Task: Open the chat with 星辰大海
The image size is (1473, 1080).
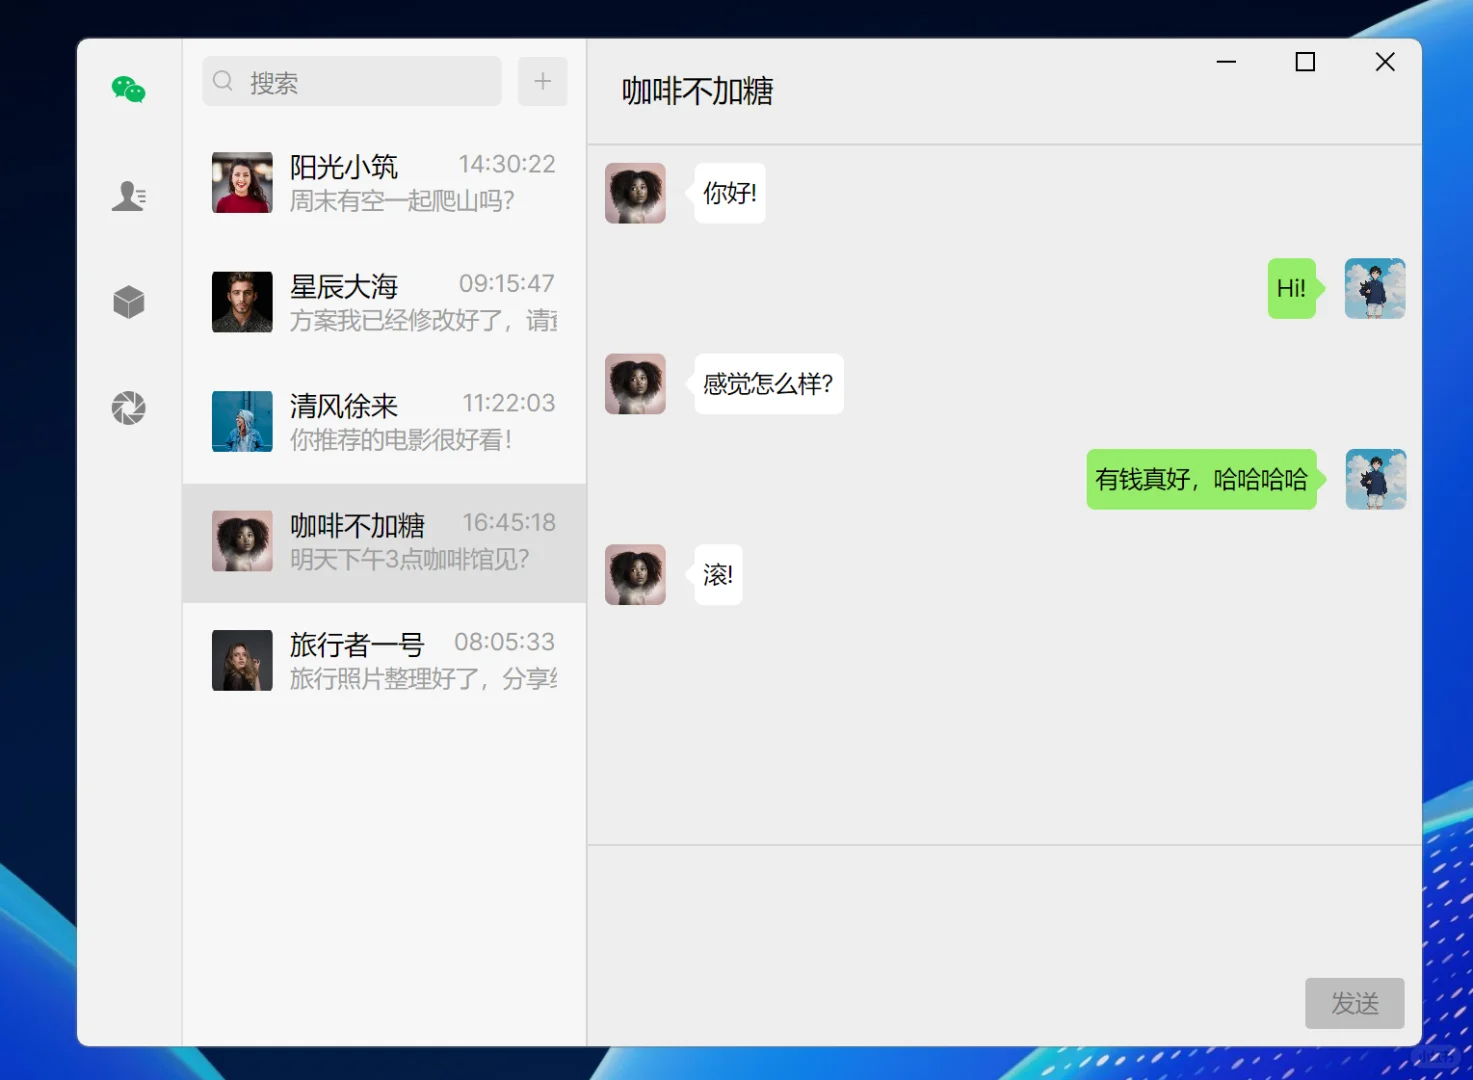Action: 384,302
